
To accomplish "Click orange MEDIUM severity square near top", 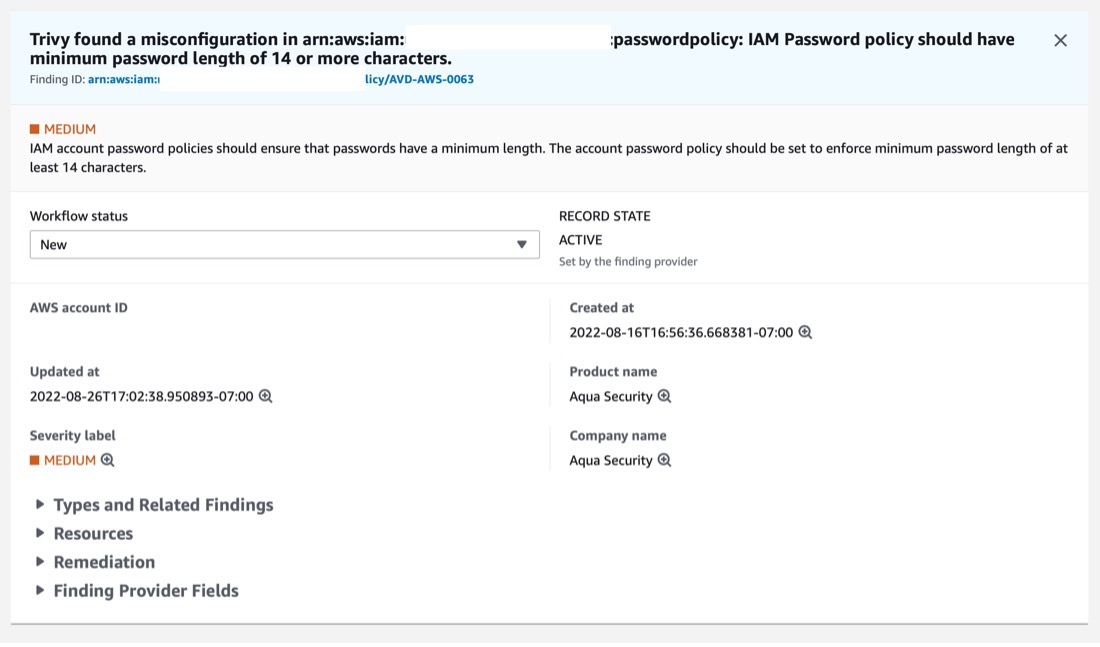I will point(34,129).
